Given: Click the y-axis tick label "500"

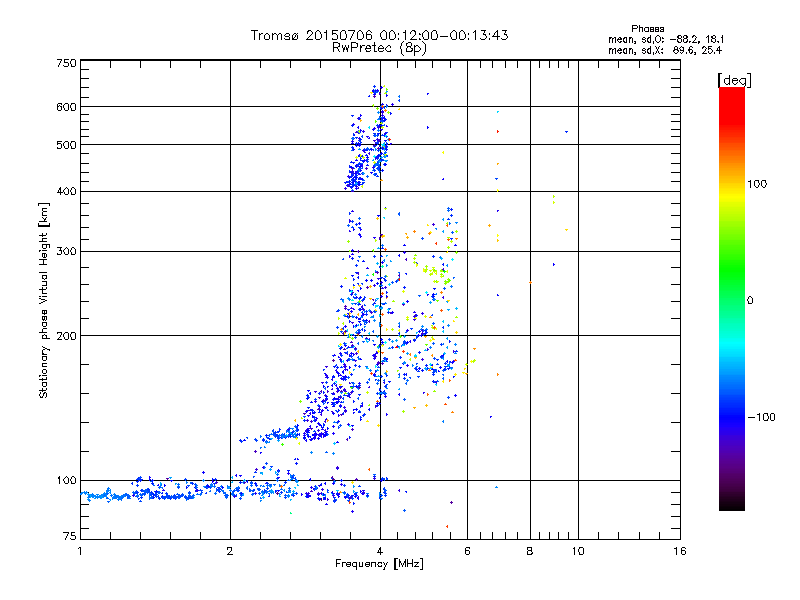Looking at the screenshot, I should pyautogui.click(x=66, y=145).
